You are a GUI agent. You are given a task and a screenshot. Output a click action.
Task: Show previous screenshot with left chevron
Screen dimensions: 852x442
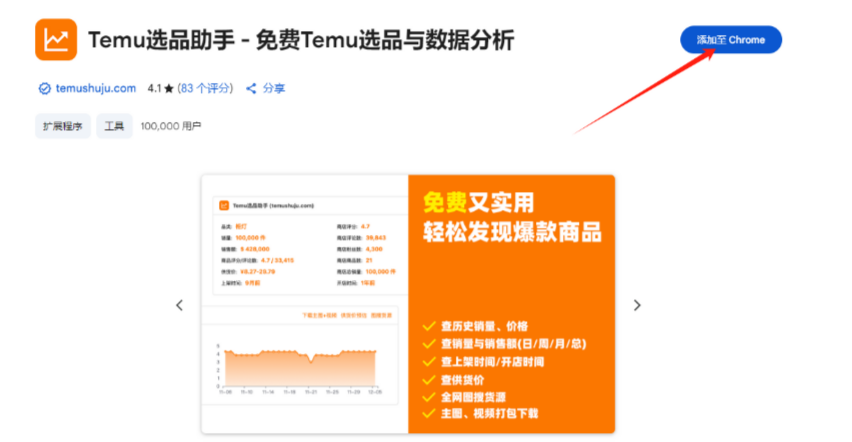pos(179,306)
